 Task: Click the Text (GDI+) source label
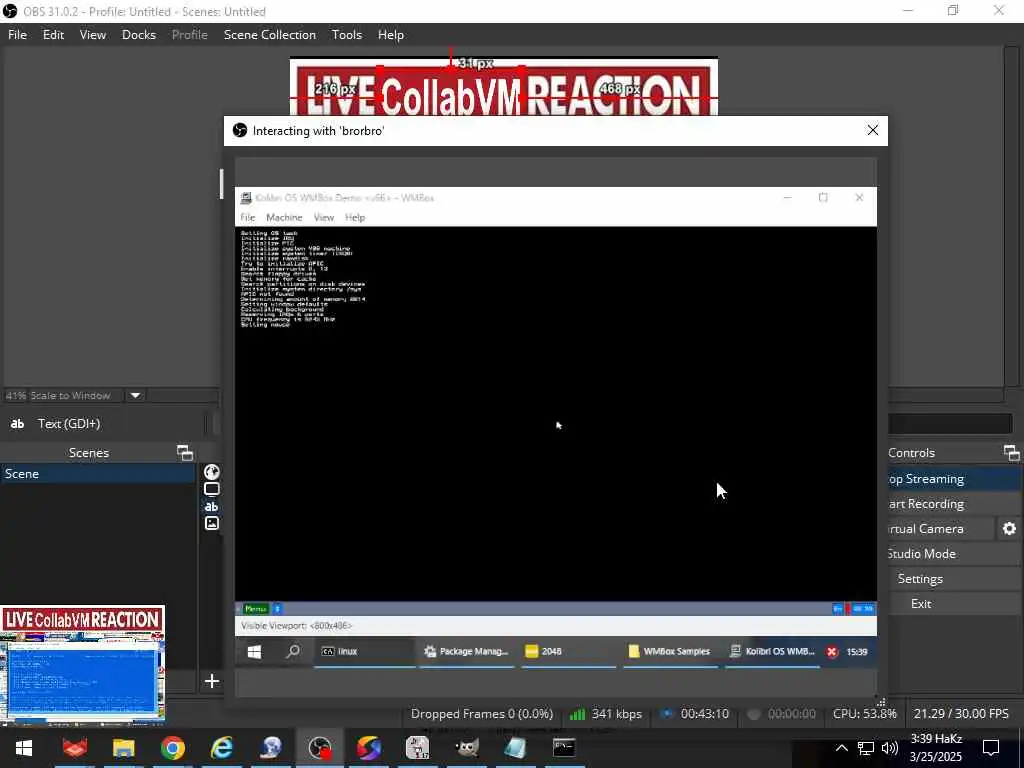click(x=69, y=424)
